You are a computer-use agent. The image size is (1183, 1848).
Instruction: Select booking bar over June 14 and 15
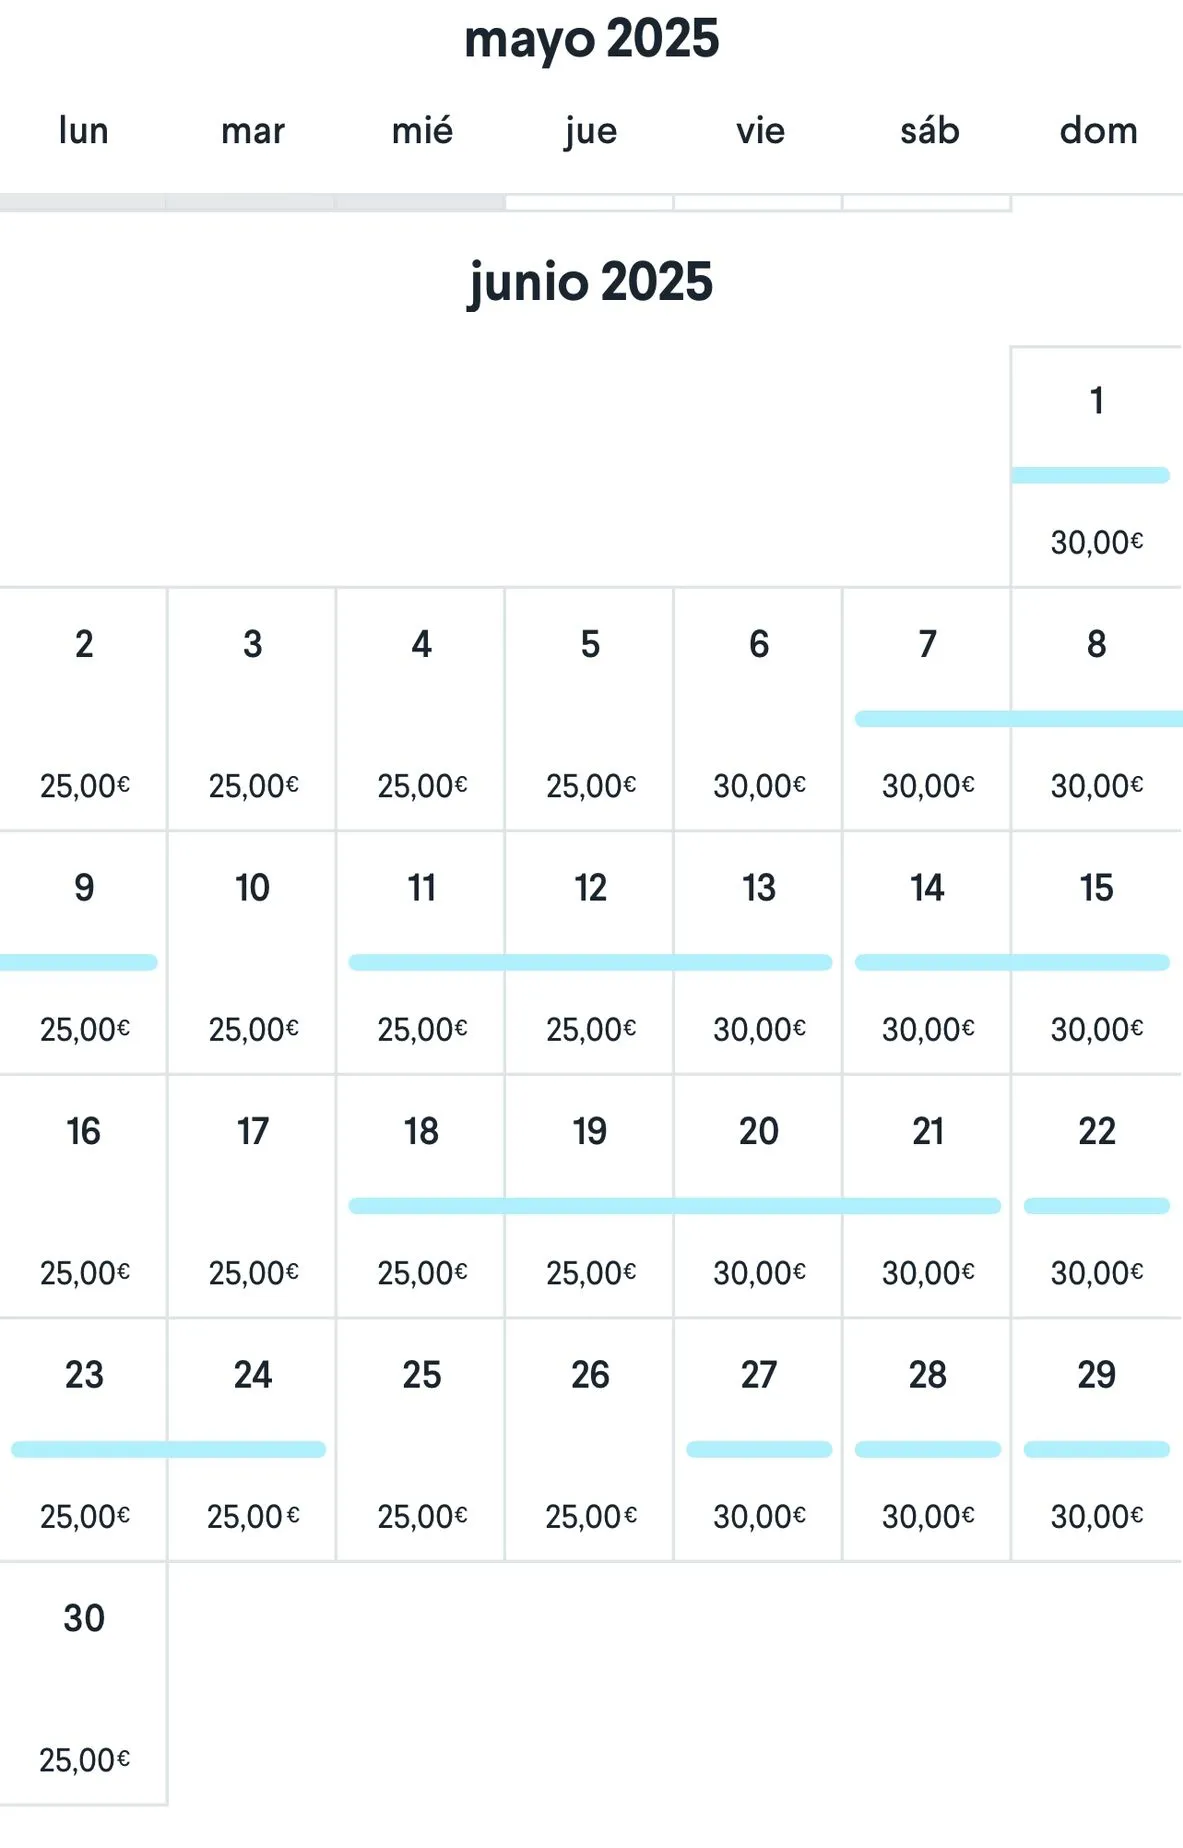(x=1012, y=962)
